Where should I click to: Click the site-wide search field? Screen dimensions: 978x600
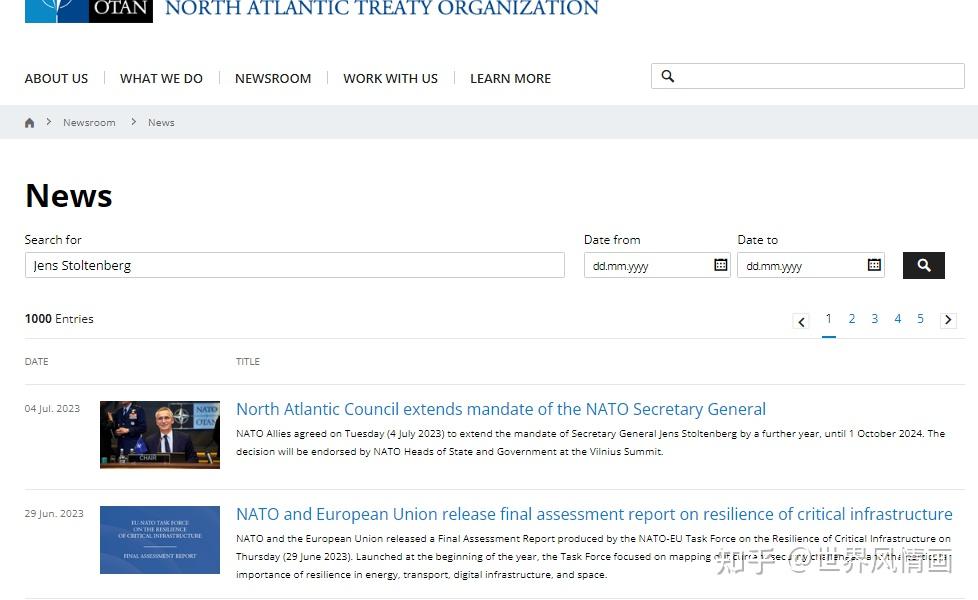(x=808, y=76)
